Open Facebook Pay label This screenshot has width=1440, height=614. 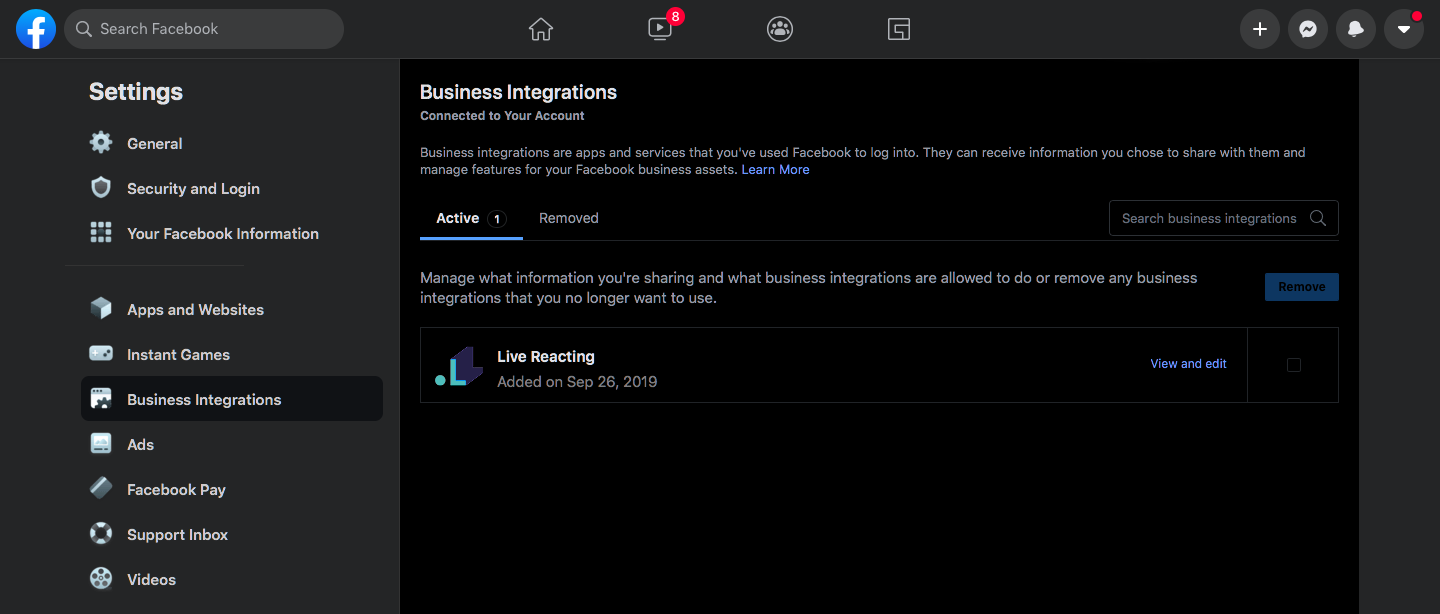tap(176, 489)
